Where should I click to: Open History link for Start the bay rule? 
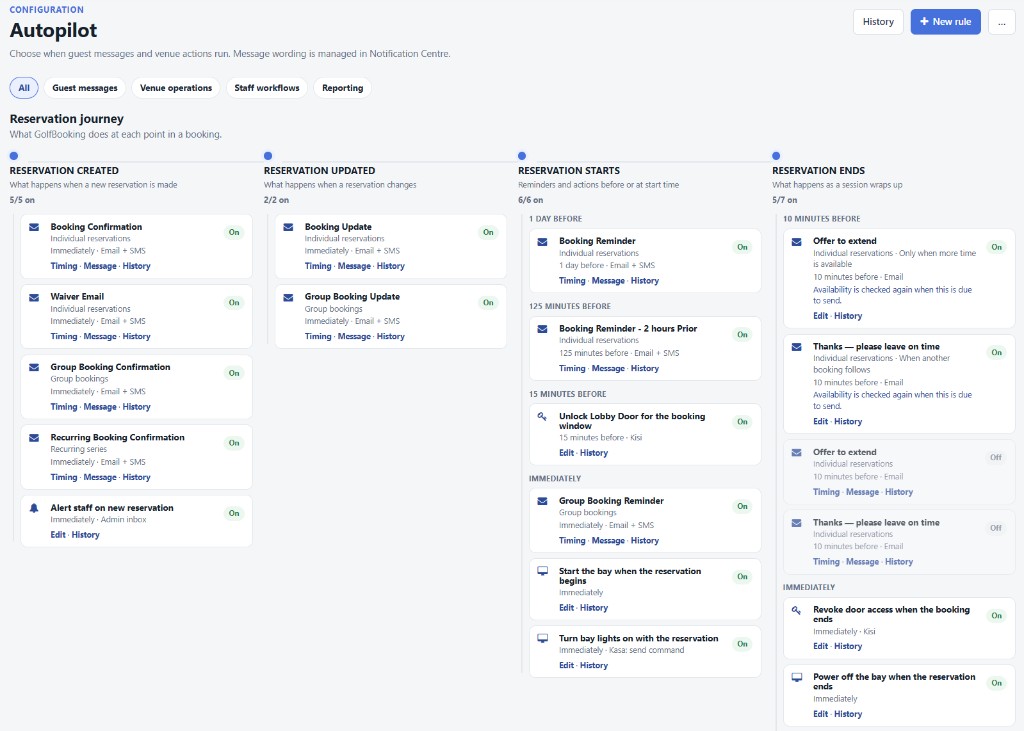click(x=594, y=608)
